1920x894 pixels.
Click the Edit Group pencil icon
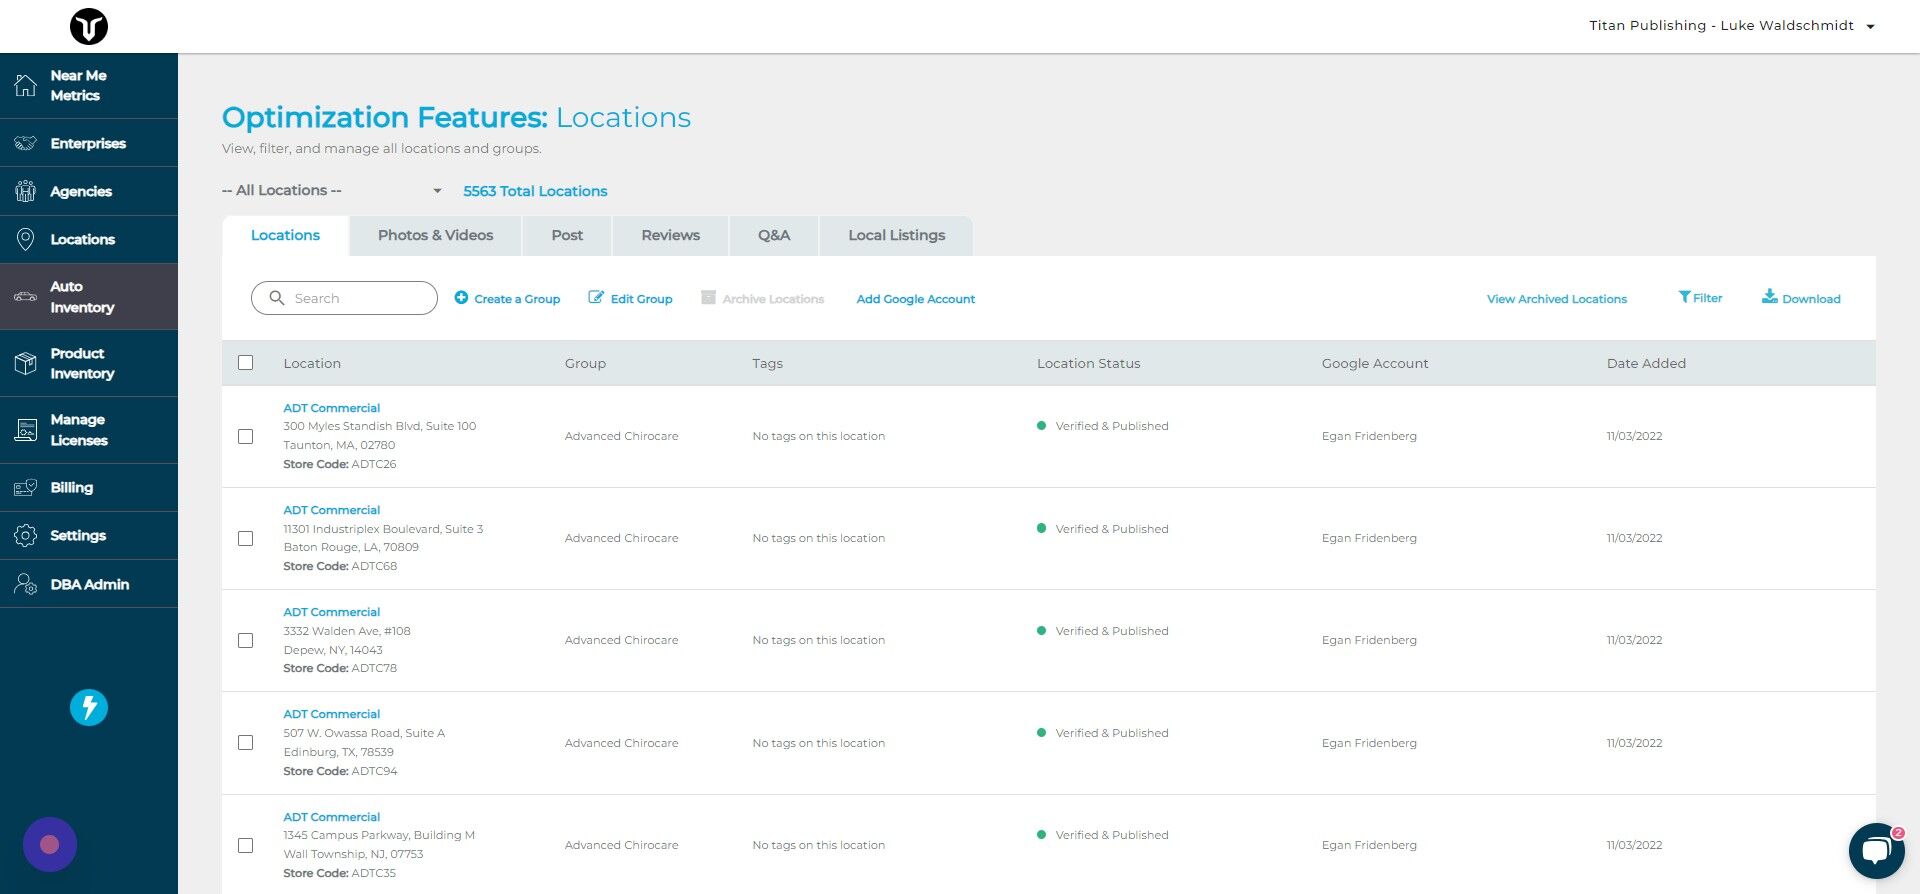pos(596,297)
